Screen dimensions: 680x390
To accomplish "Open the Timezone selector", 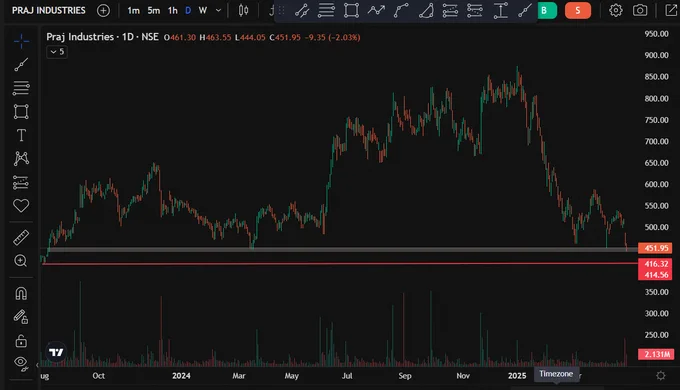I will click(x=556, y=374).
